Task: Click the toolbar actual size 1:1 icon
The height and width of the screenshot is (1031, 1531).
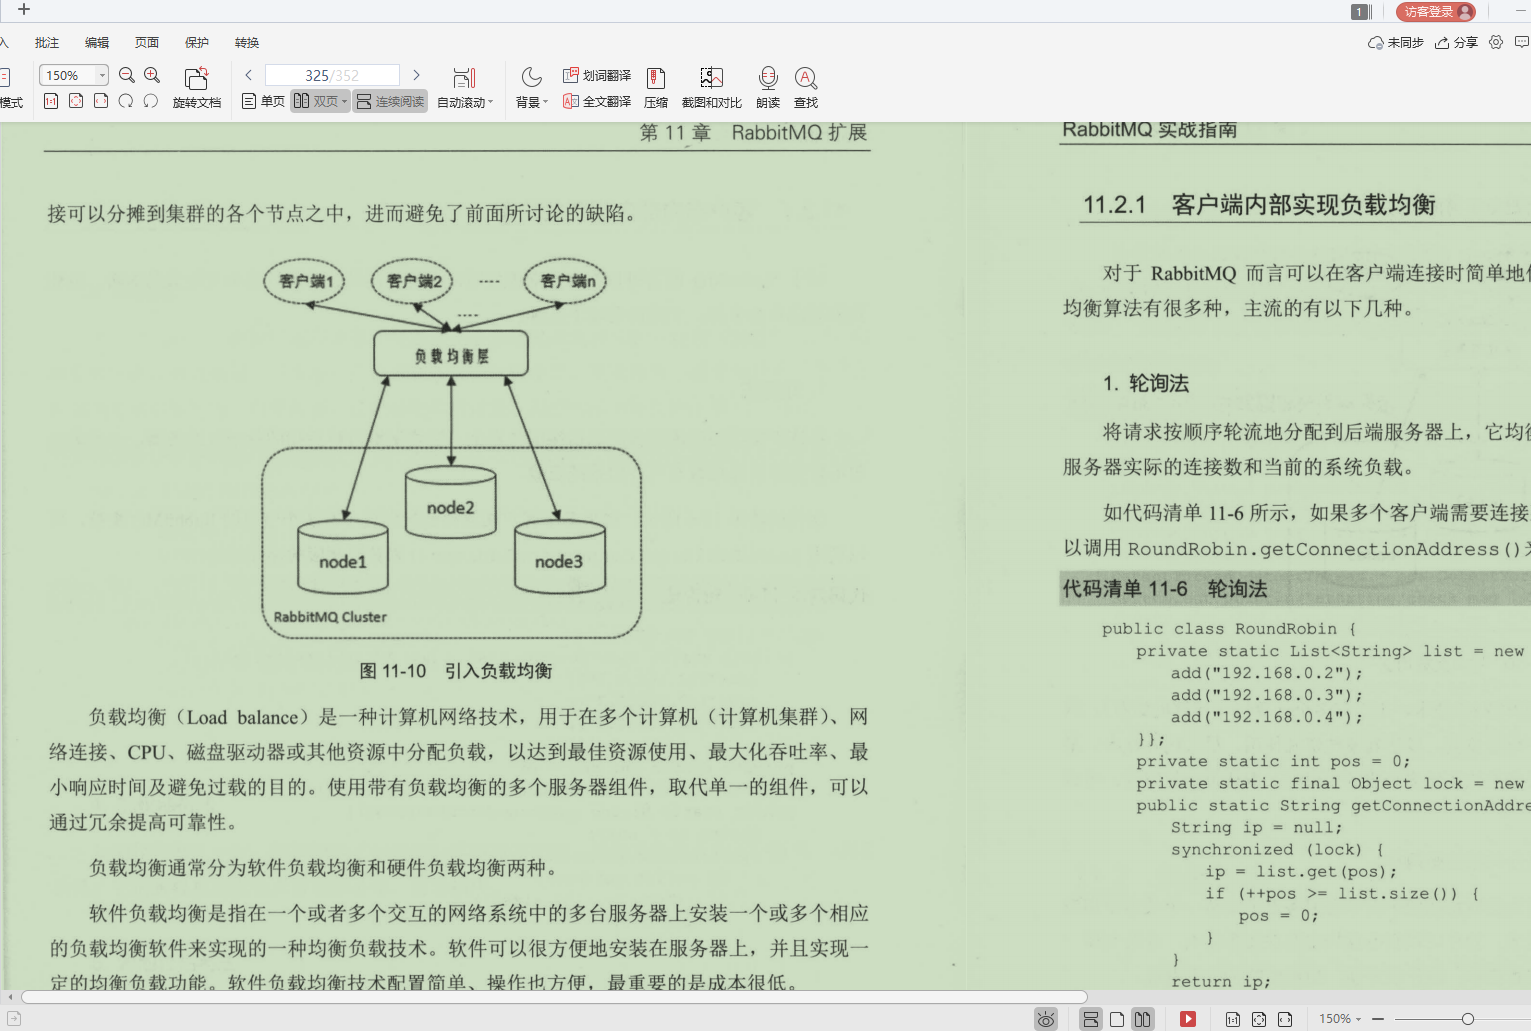Action: point(51,101)
